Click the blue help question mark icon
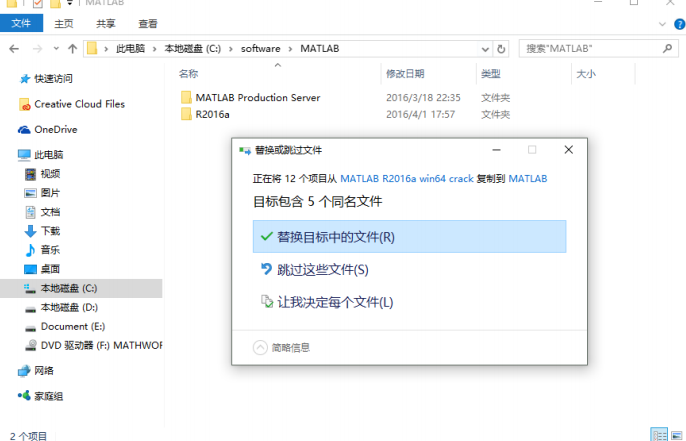 tap(680, 24)
